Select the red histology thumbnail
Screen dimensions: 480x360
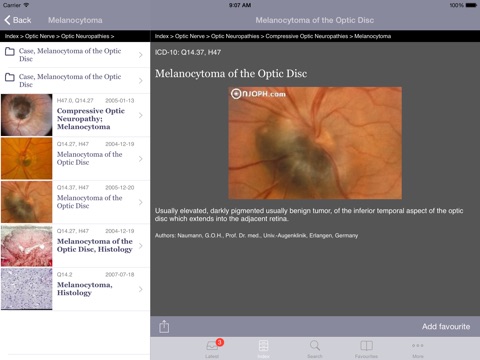click(x=27, y=246)
